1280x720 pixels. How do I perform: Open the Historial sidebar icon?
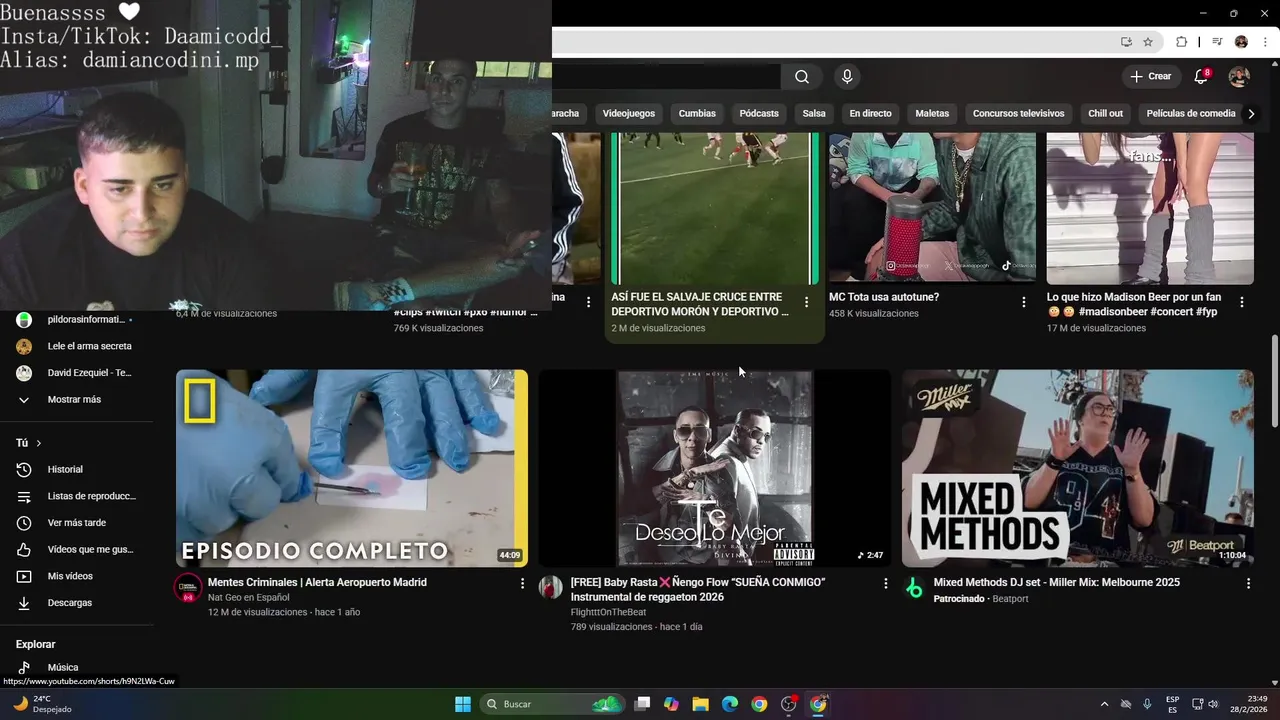tap(24, 469)
